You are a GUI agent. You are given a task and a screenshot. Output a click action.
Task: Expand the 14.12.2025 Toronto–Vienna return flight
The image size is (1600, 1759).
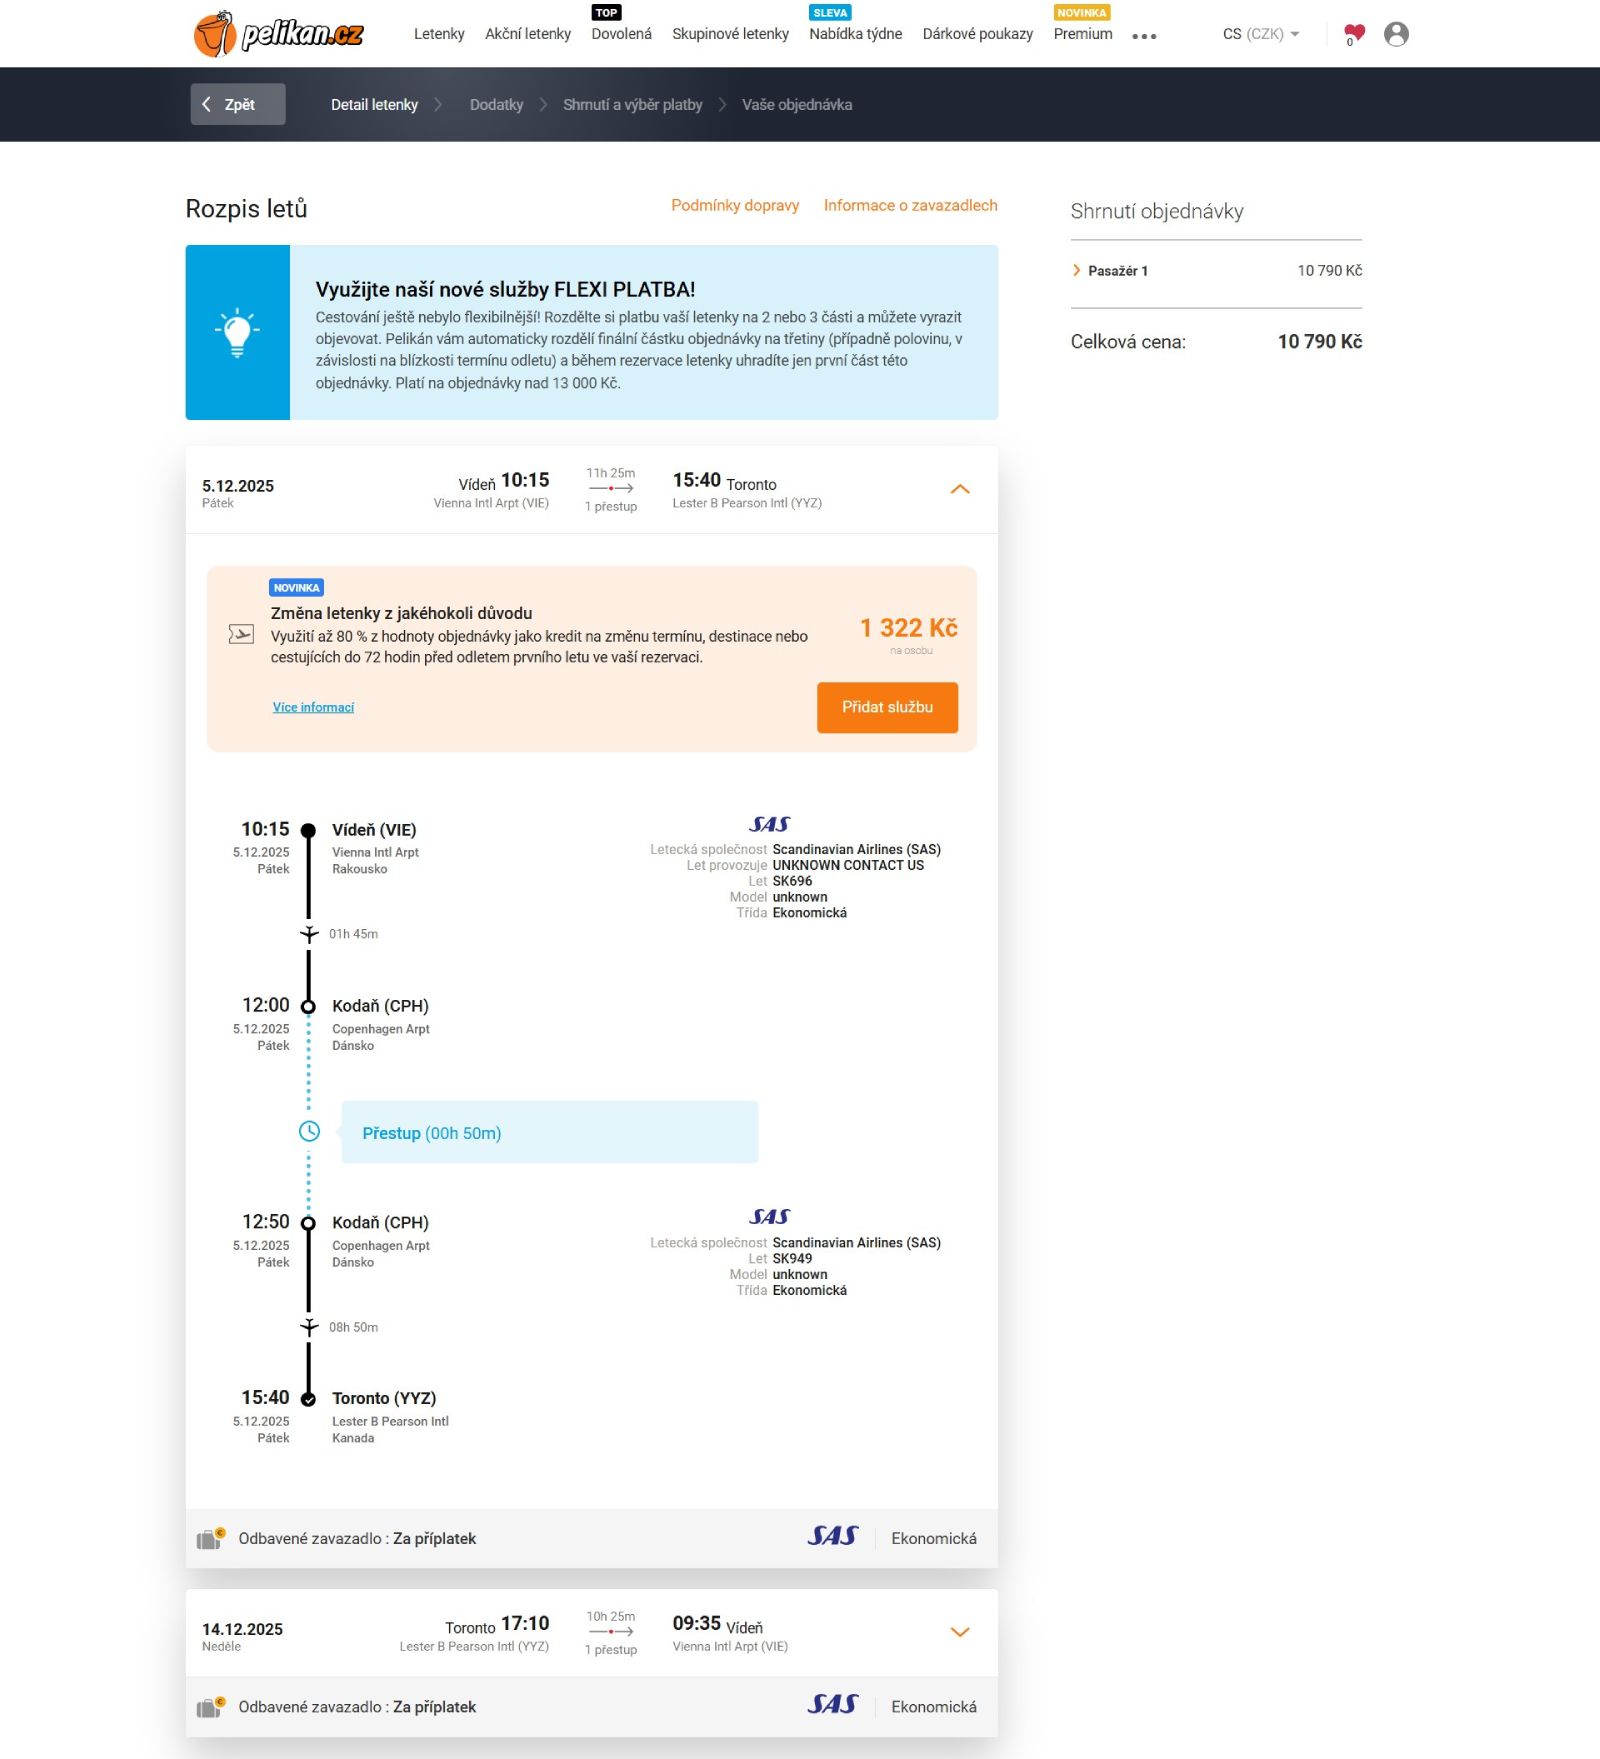click(x=959, y=1632)
